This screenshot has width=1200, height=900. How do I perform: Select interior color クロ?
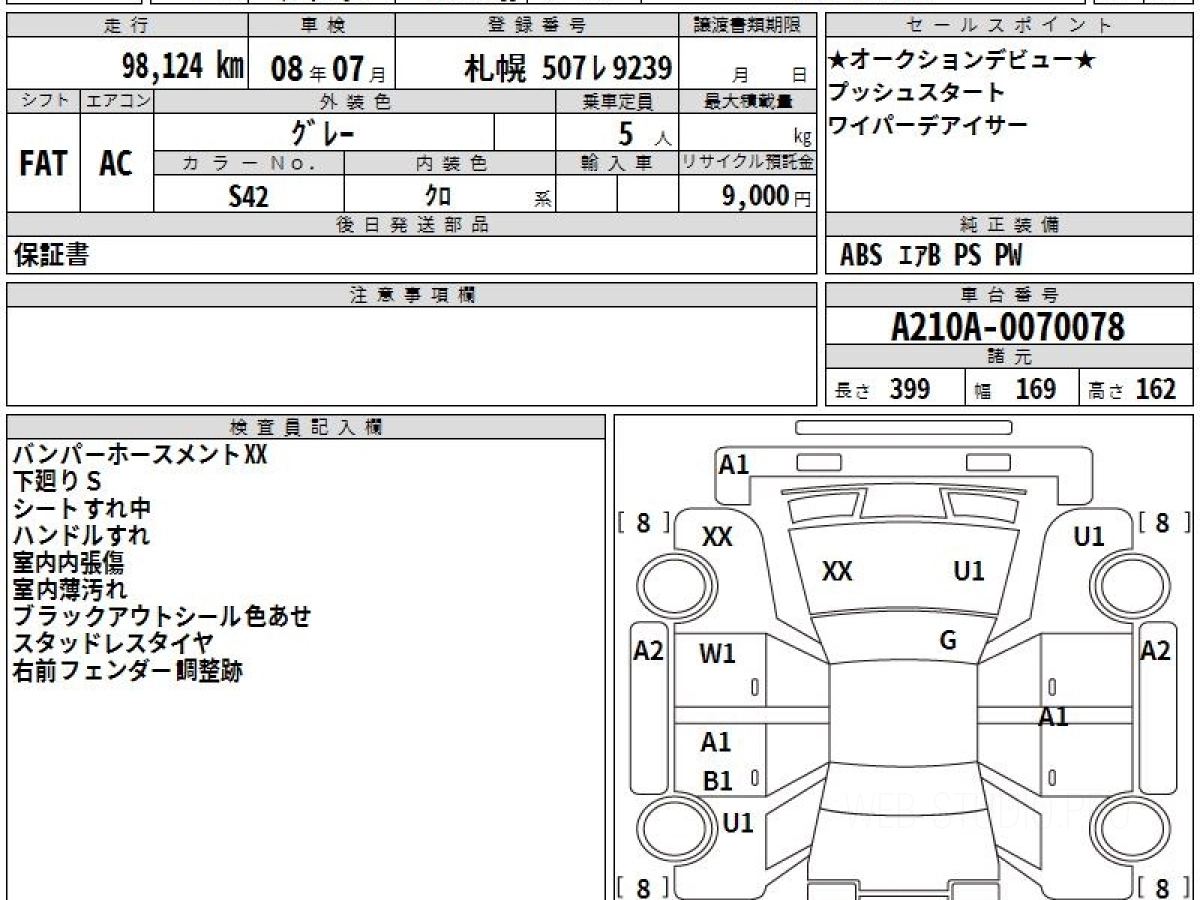[x=438, y=196]
